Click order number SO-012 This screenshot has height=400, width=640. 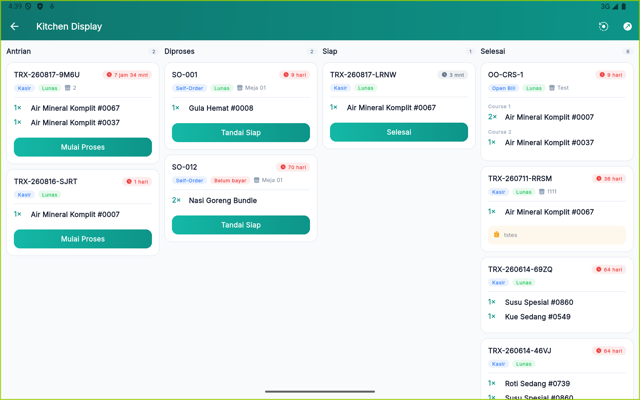coord(184,167)
